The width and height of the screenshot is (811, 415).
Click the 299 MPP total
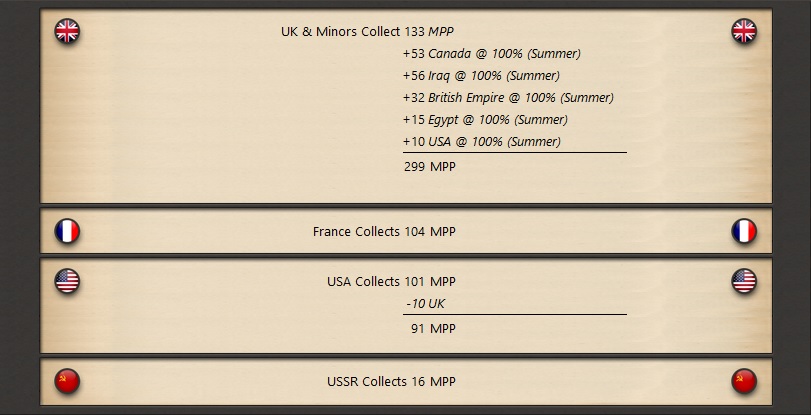point(430,167)
